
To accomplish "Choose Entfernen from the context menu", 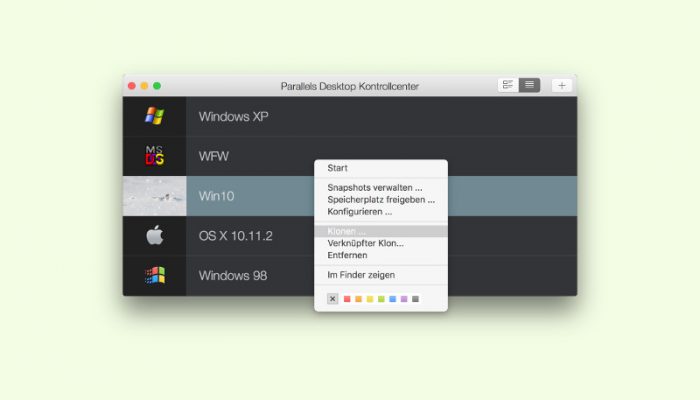I will tap(381, 255).
